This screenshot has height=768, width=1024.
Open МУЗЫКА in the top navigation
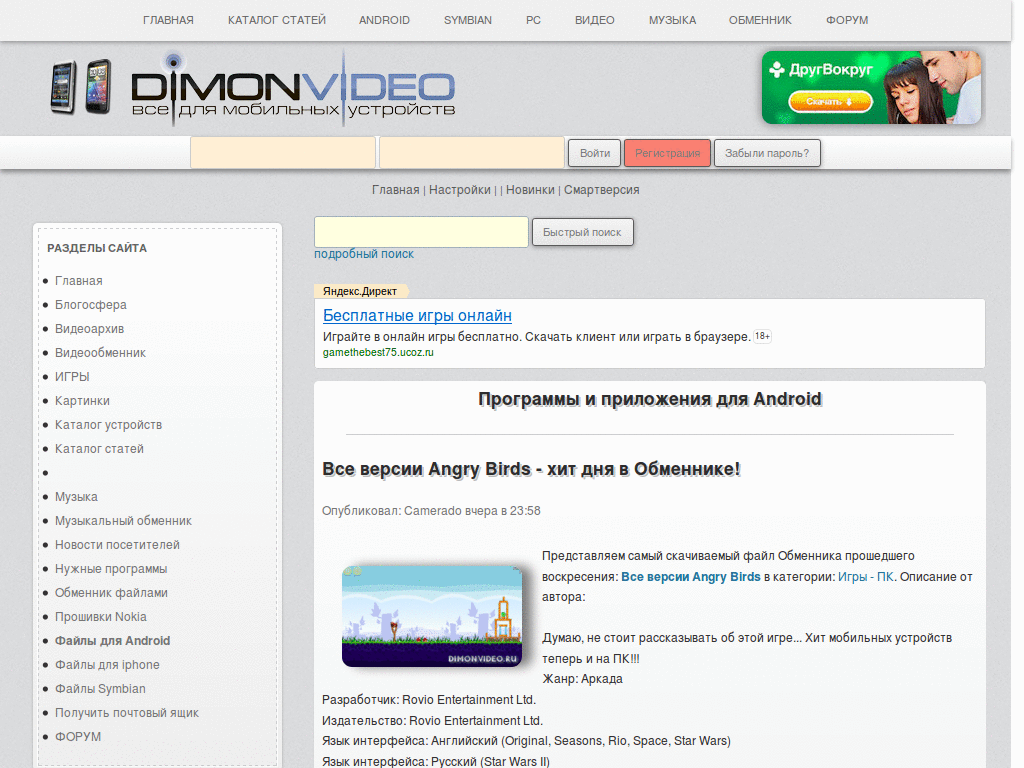coord(672,20)
